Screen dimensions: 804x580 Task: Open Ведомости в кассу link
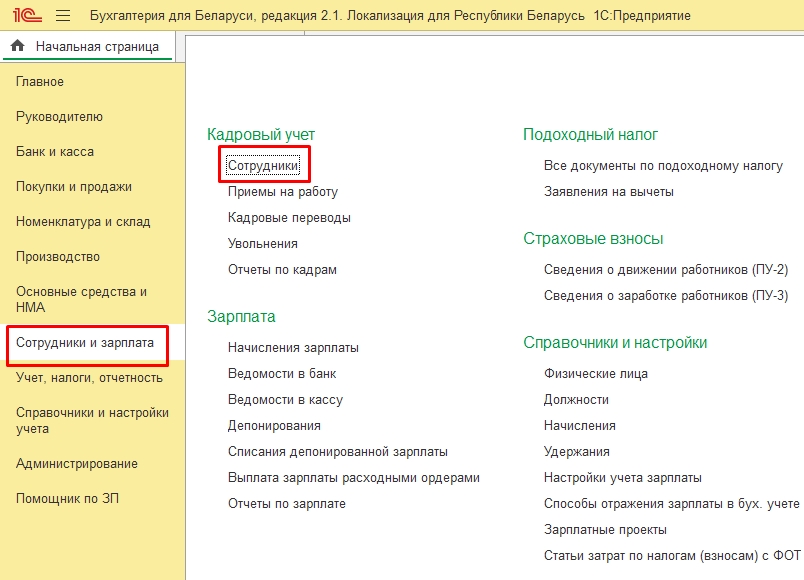coord(286,400)
